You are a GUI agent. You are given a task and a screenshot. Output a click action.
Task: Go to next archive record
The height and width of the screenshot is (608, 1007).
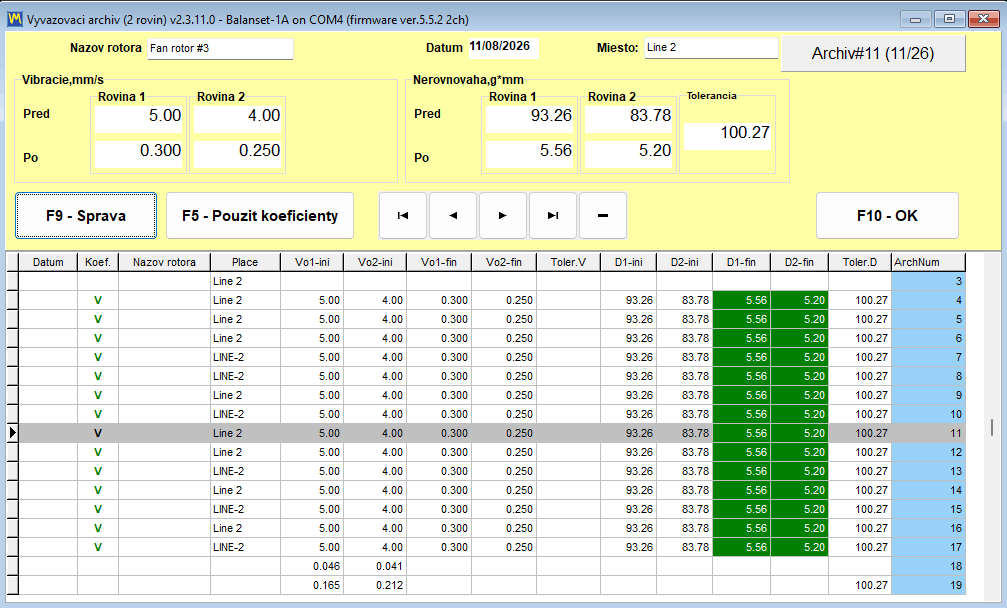tap(503, 216)
